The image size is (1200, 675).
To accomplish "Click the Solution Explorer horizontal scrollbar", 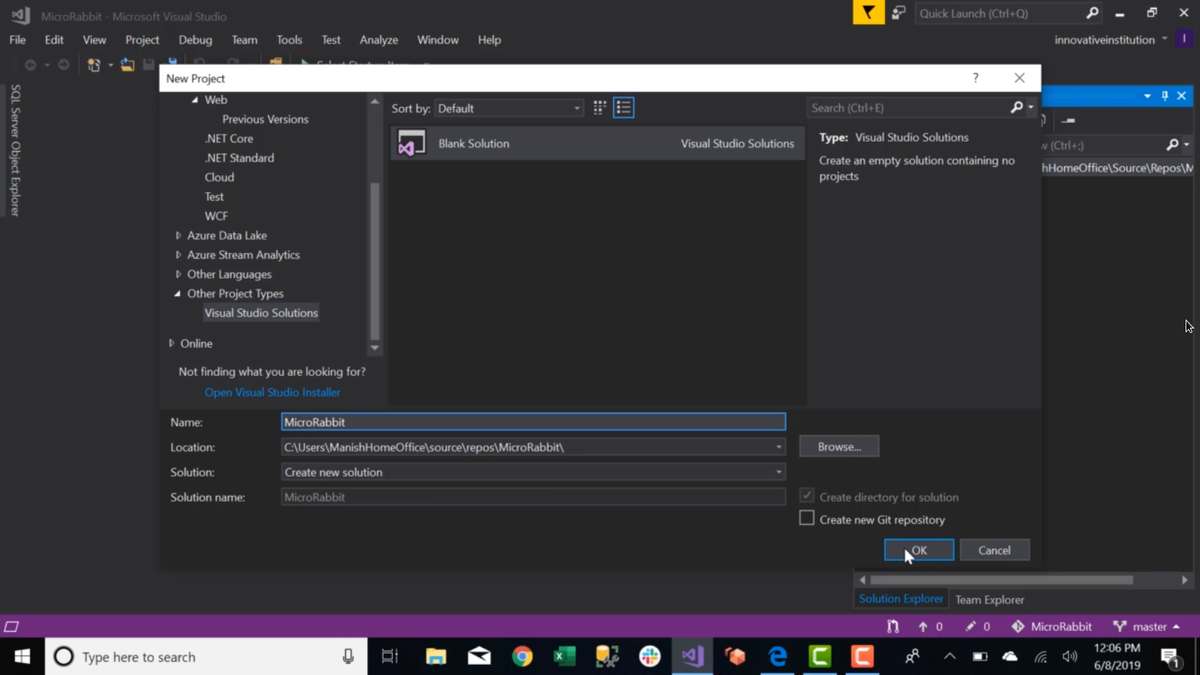I will [x=1001, y=580].
